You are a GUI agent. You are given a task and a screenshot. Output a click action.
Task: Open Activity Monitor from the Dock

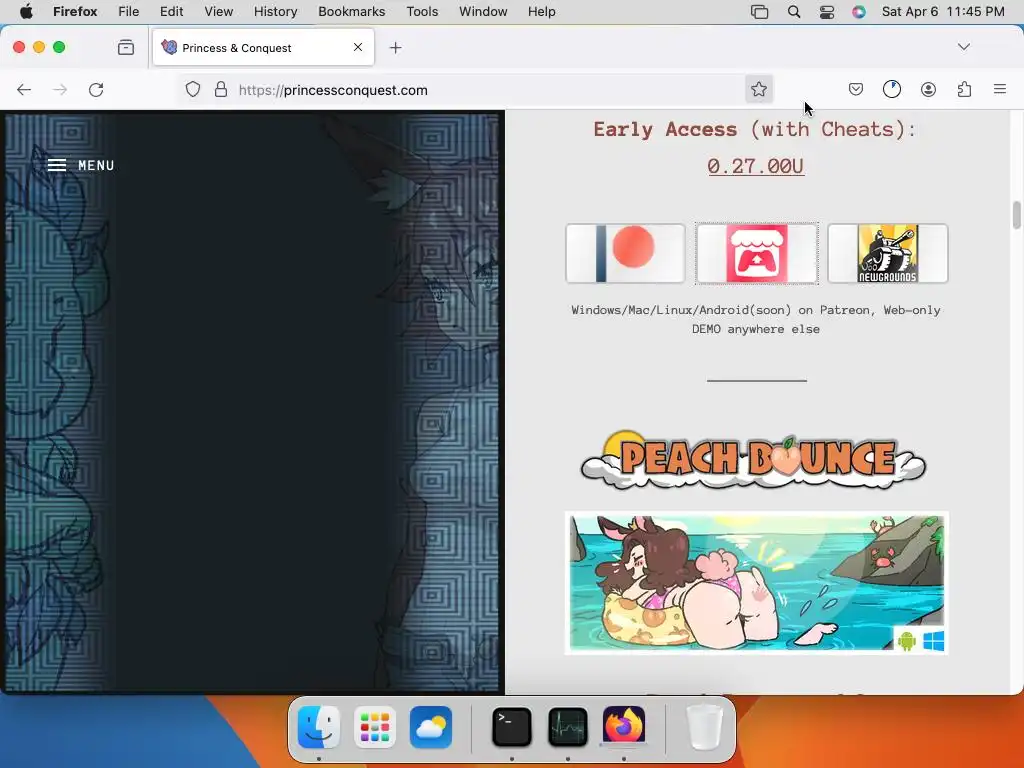coord(568,727)
